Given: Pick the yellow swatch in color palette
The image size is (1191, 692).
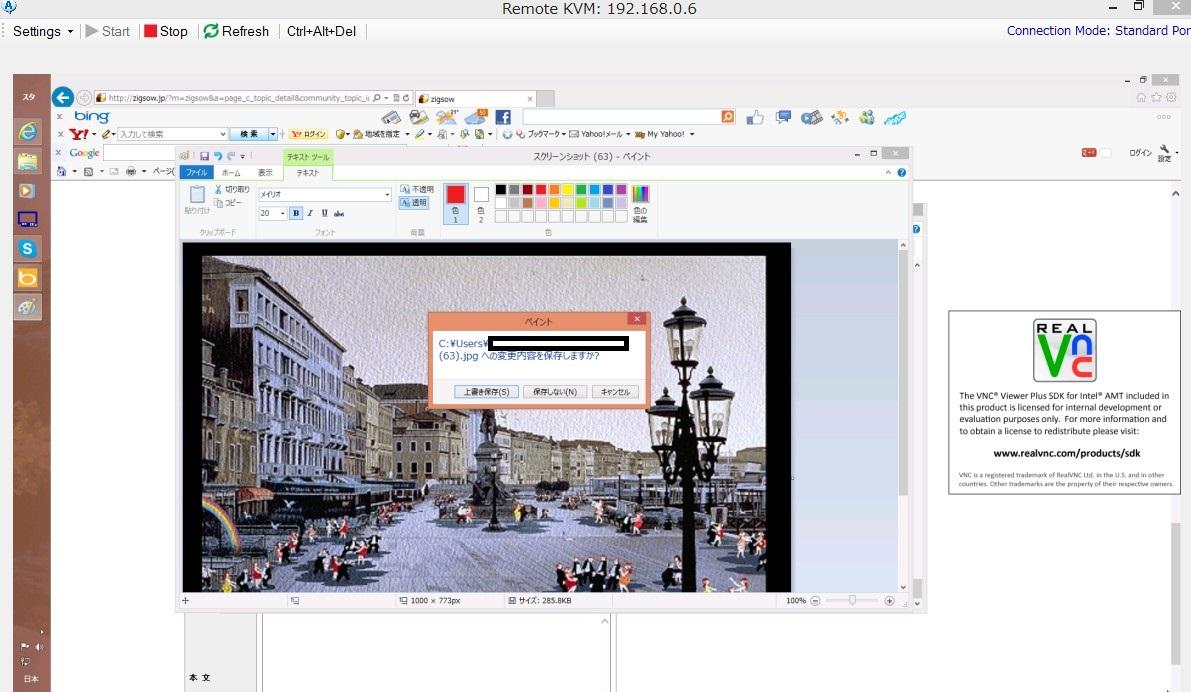Looking at the screenshot, I should (x=567, y=189).
